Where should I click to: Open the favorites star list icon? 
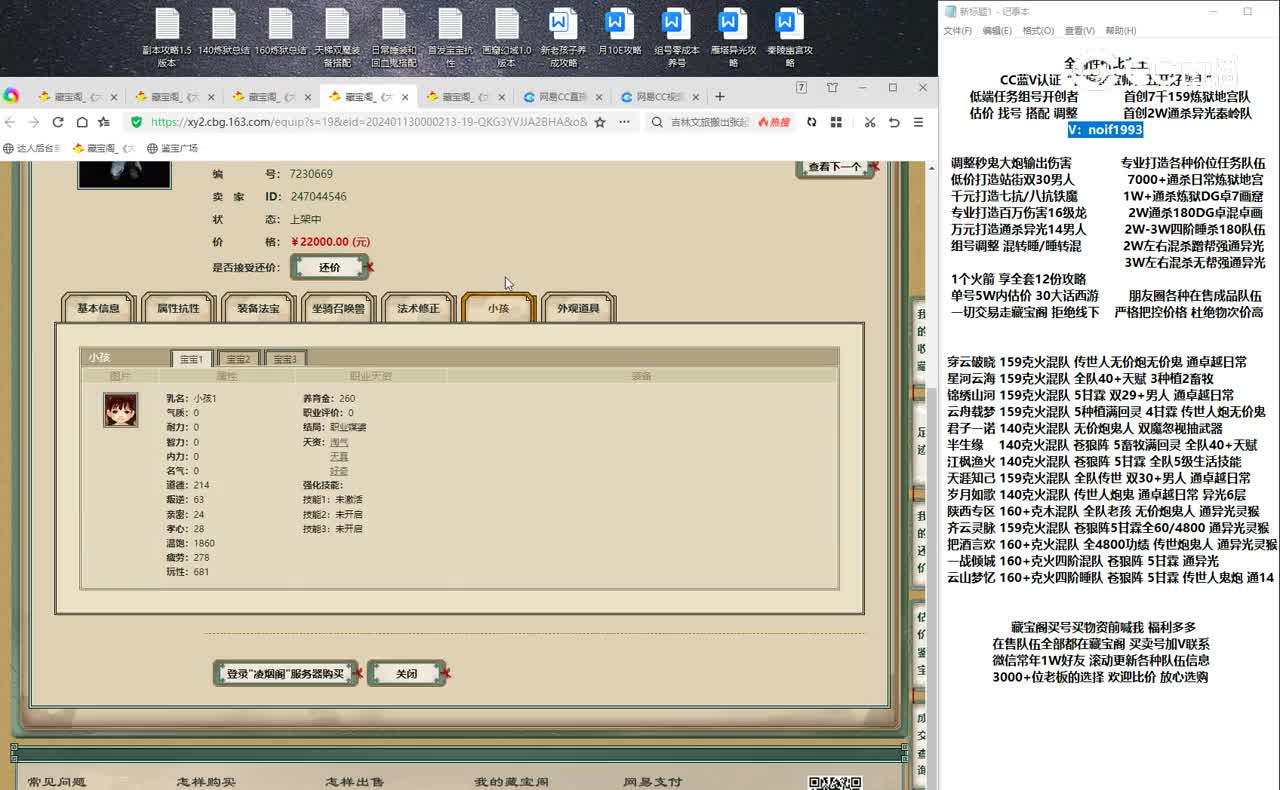coord(104,122)
